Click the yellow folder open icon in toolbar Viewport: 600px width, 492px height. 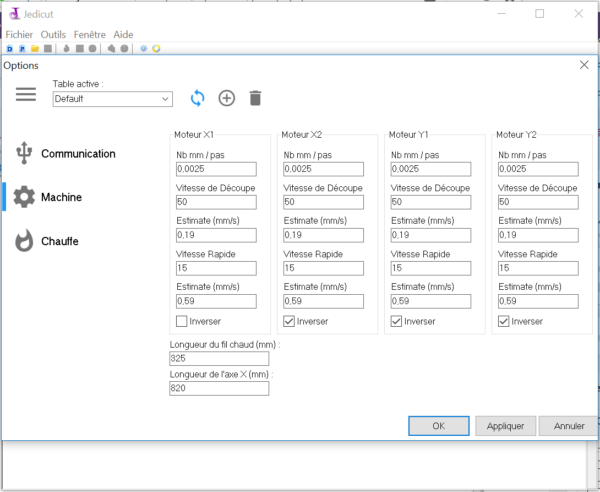point(35,48)
